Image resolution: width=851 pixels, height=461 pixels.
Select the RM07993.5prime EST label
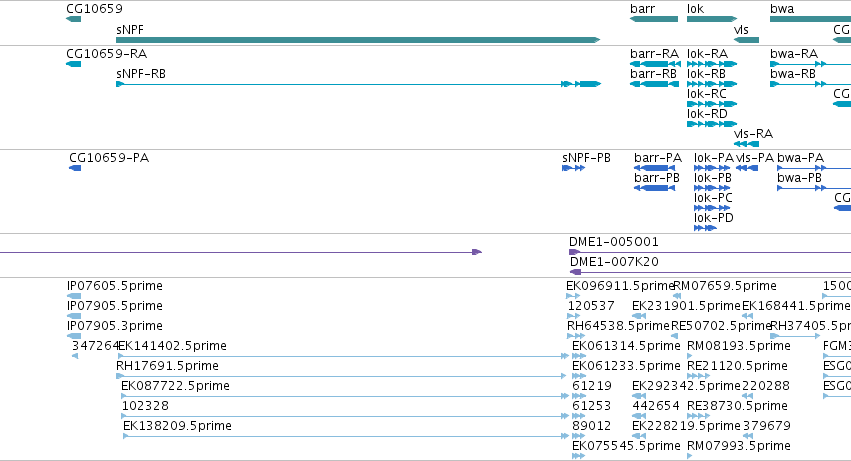[x=739, y=446]
